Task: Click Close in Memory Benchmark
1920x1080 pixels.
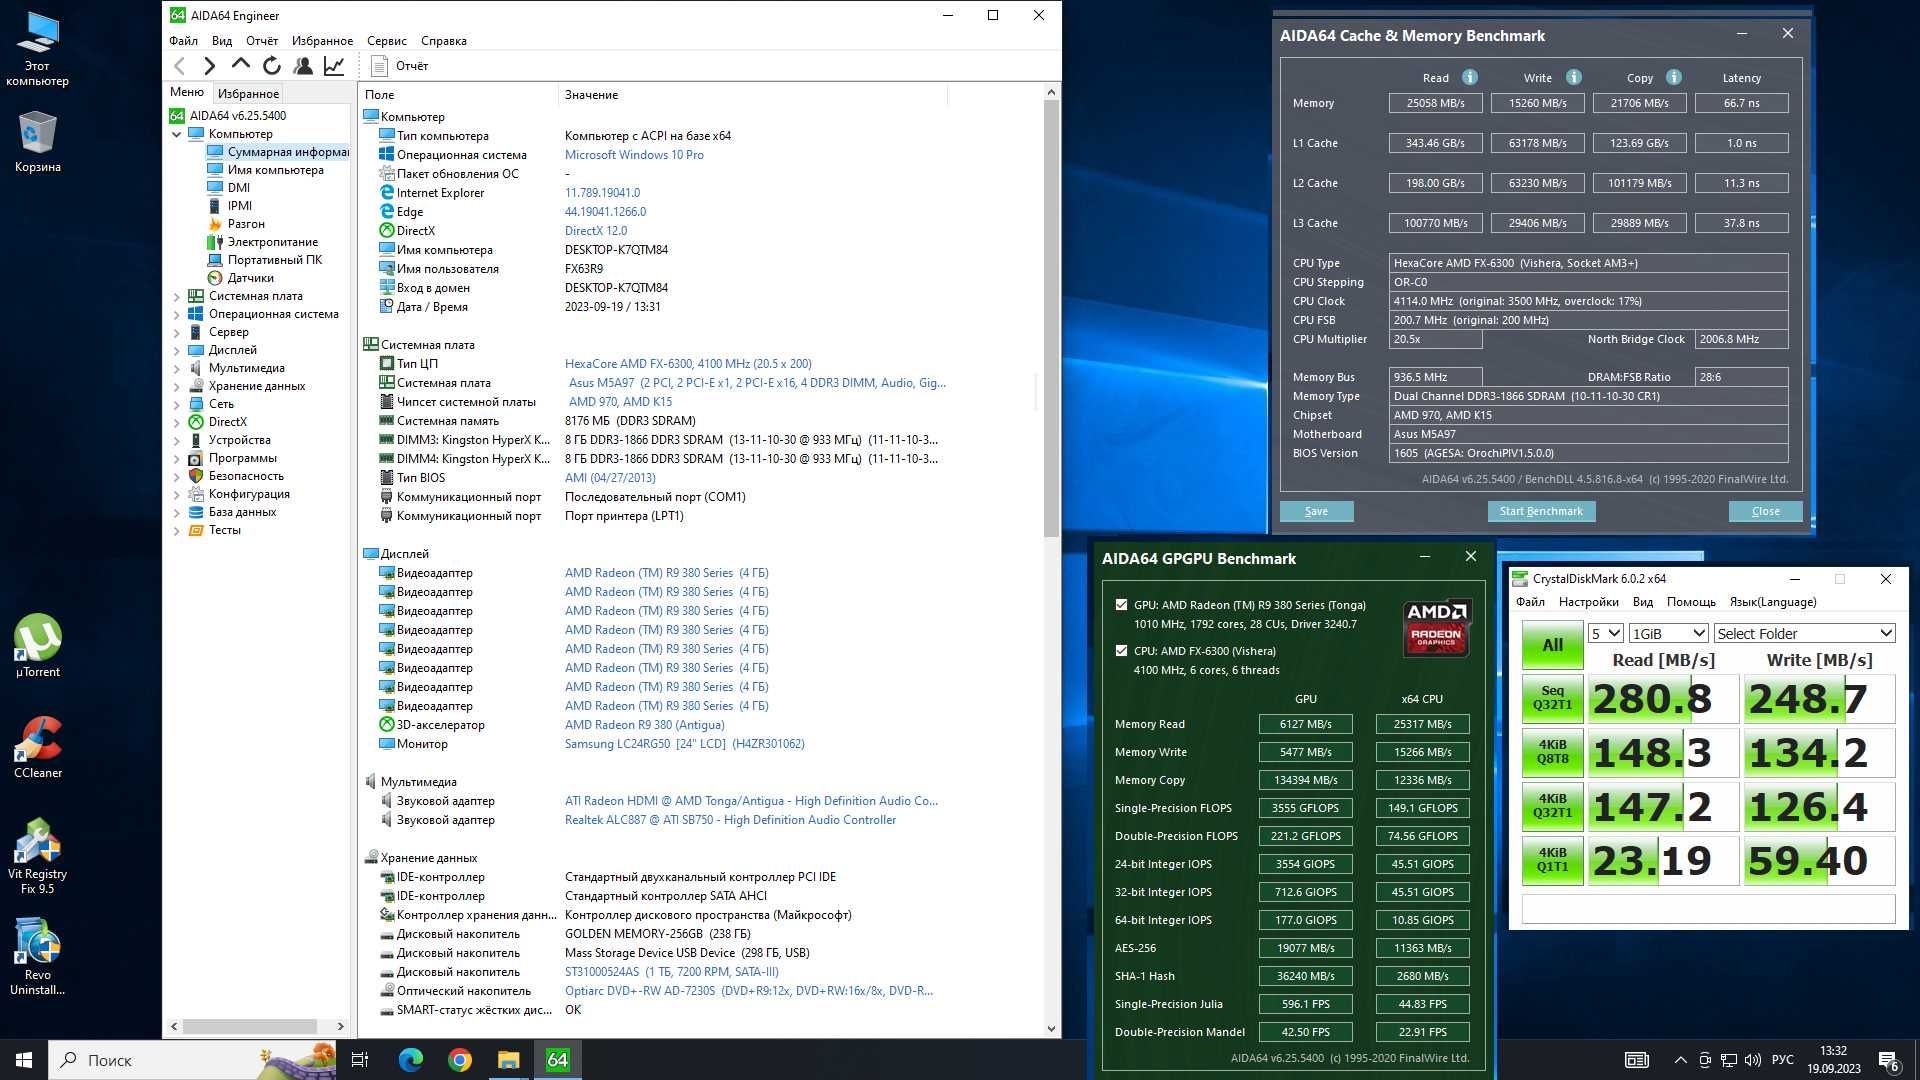Action: (x=1765, y=511)
